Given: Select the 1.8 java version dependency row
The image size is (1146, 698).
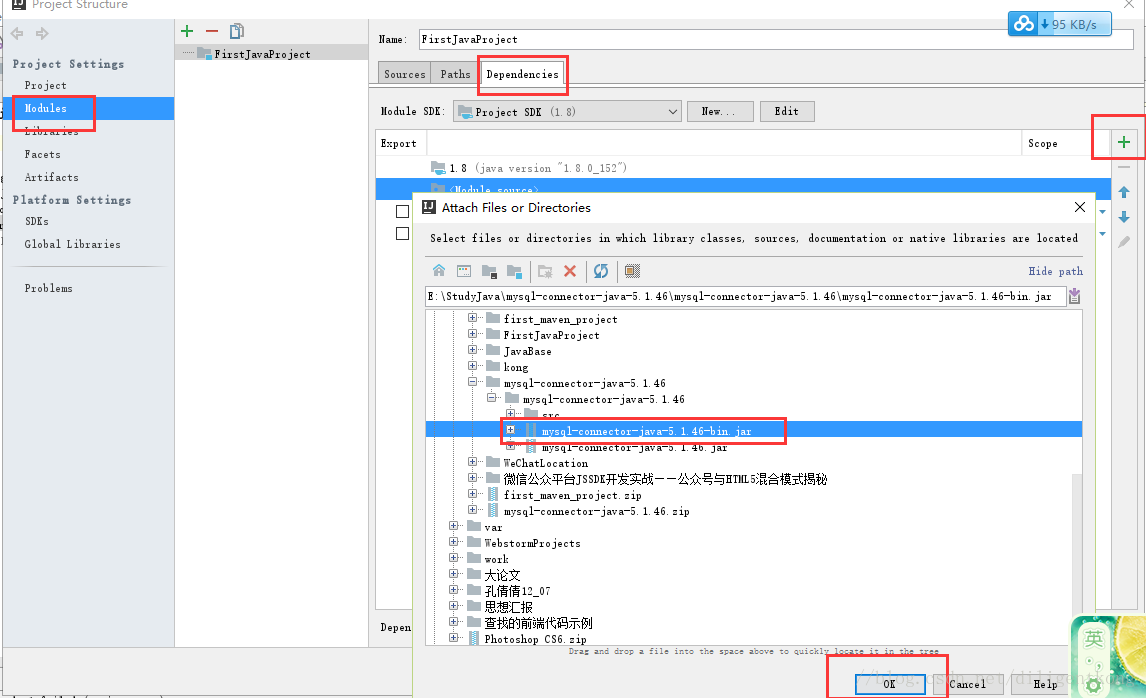Looking at the screenshot, I should click(743, 167).
